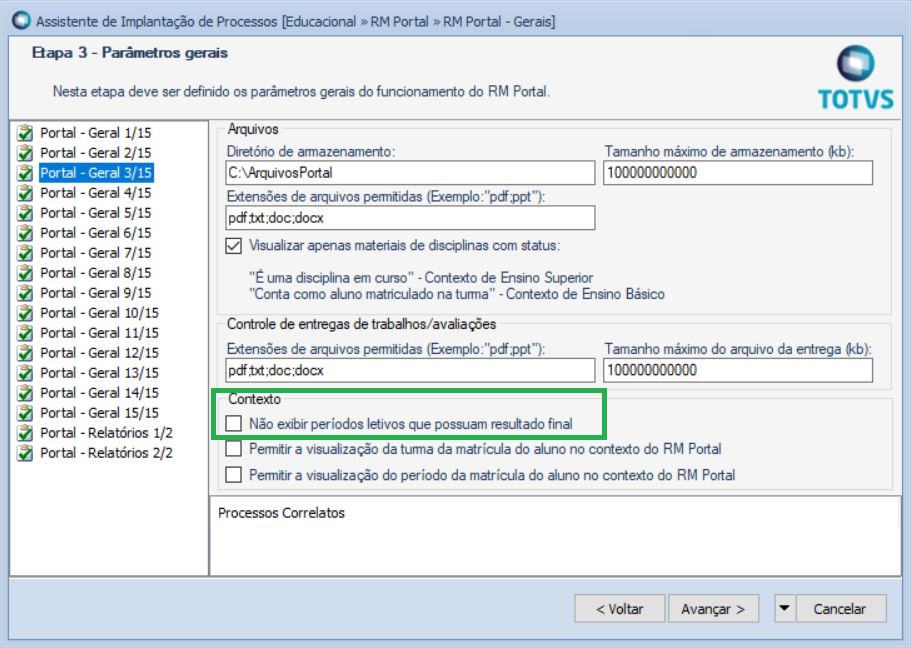Screen dimensions: 911x648
Task: Enable Não exibir períodos letivos checkbox
Action: tap(234, 424)
